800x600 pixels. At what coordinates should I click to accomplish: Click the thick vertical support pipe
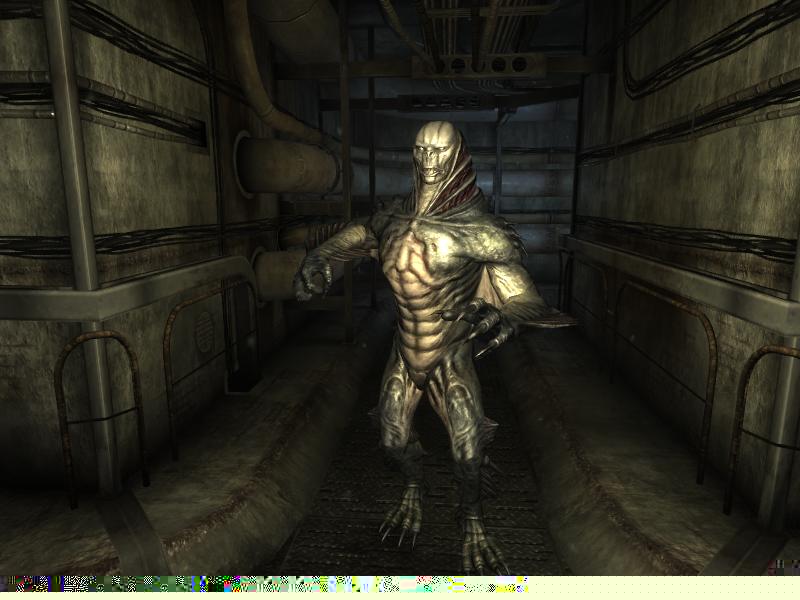[78, 200]
